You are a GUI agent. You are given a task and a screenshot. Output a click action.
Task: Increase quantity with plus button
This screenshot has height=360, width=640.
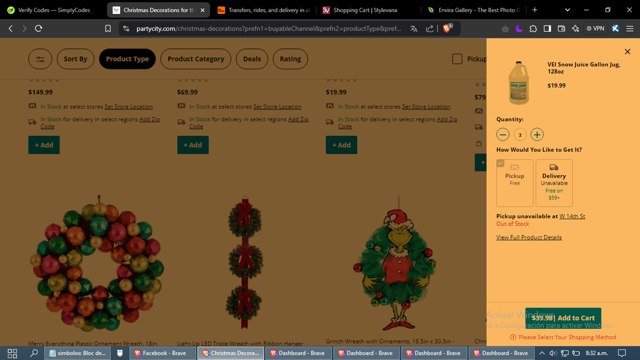pos(537,134)
